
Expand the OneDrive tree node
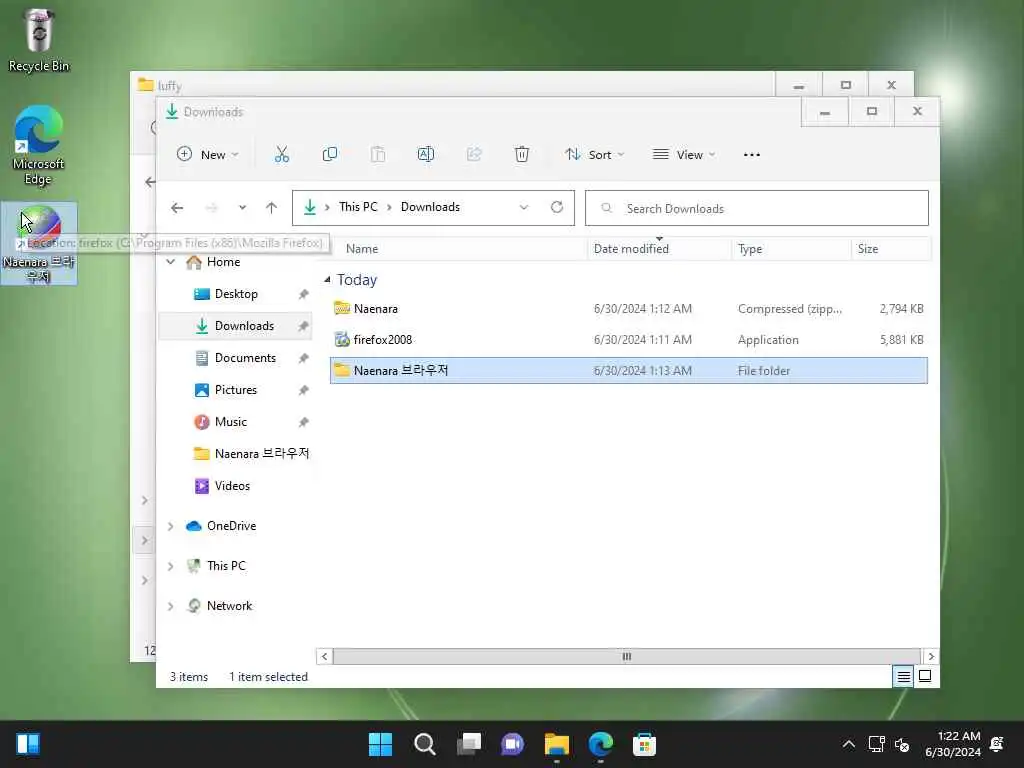(170, 526)
